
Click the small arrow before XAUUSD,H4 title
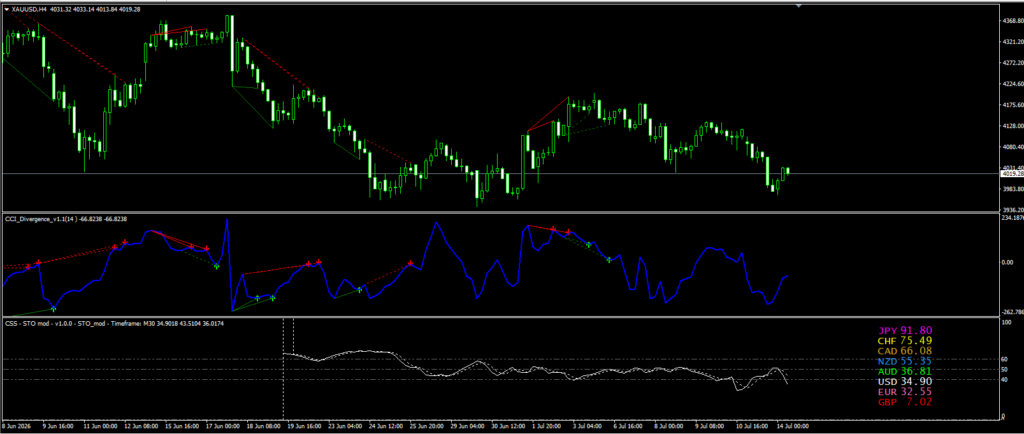point(7,9)
